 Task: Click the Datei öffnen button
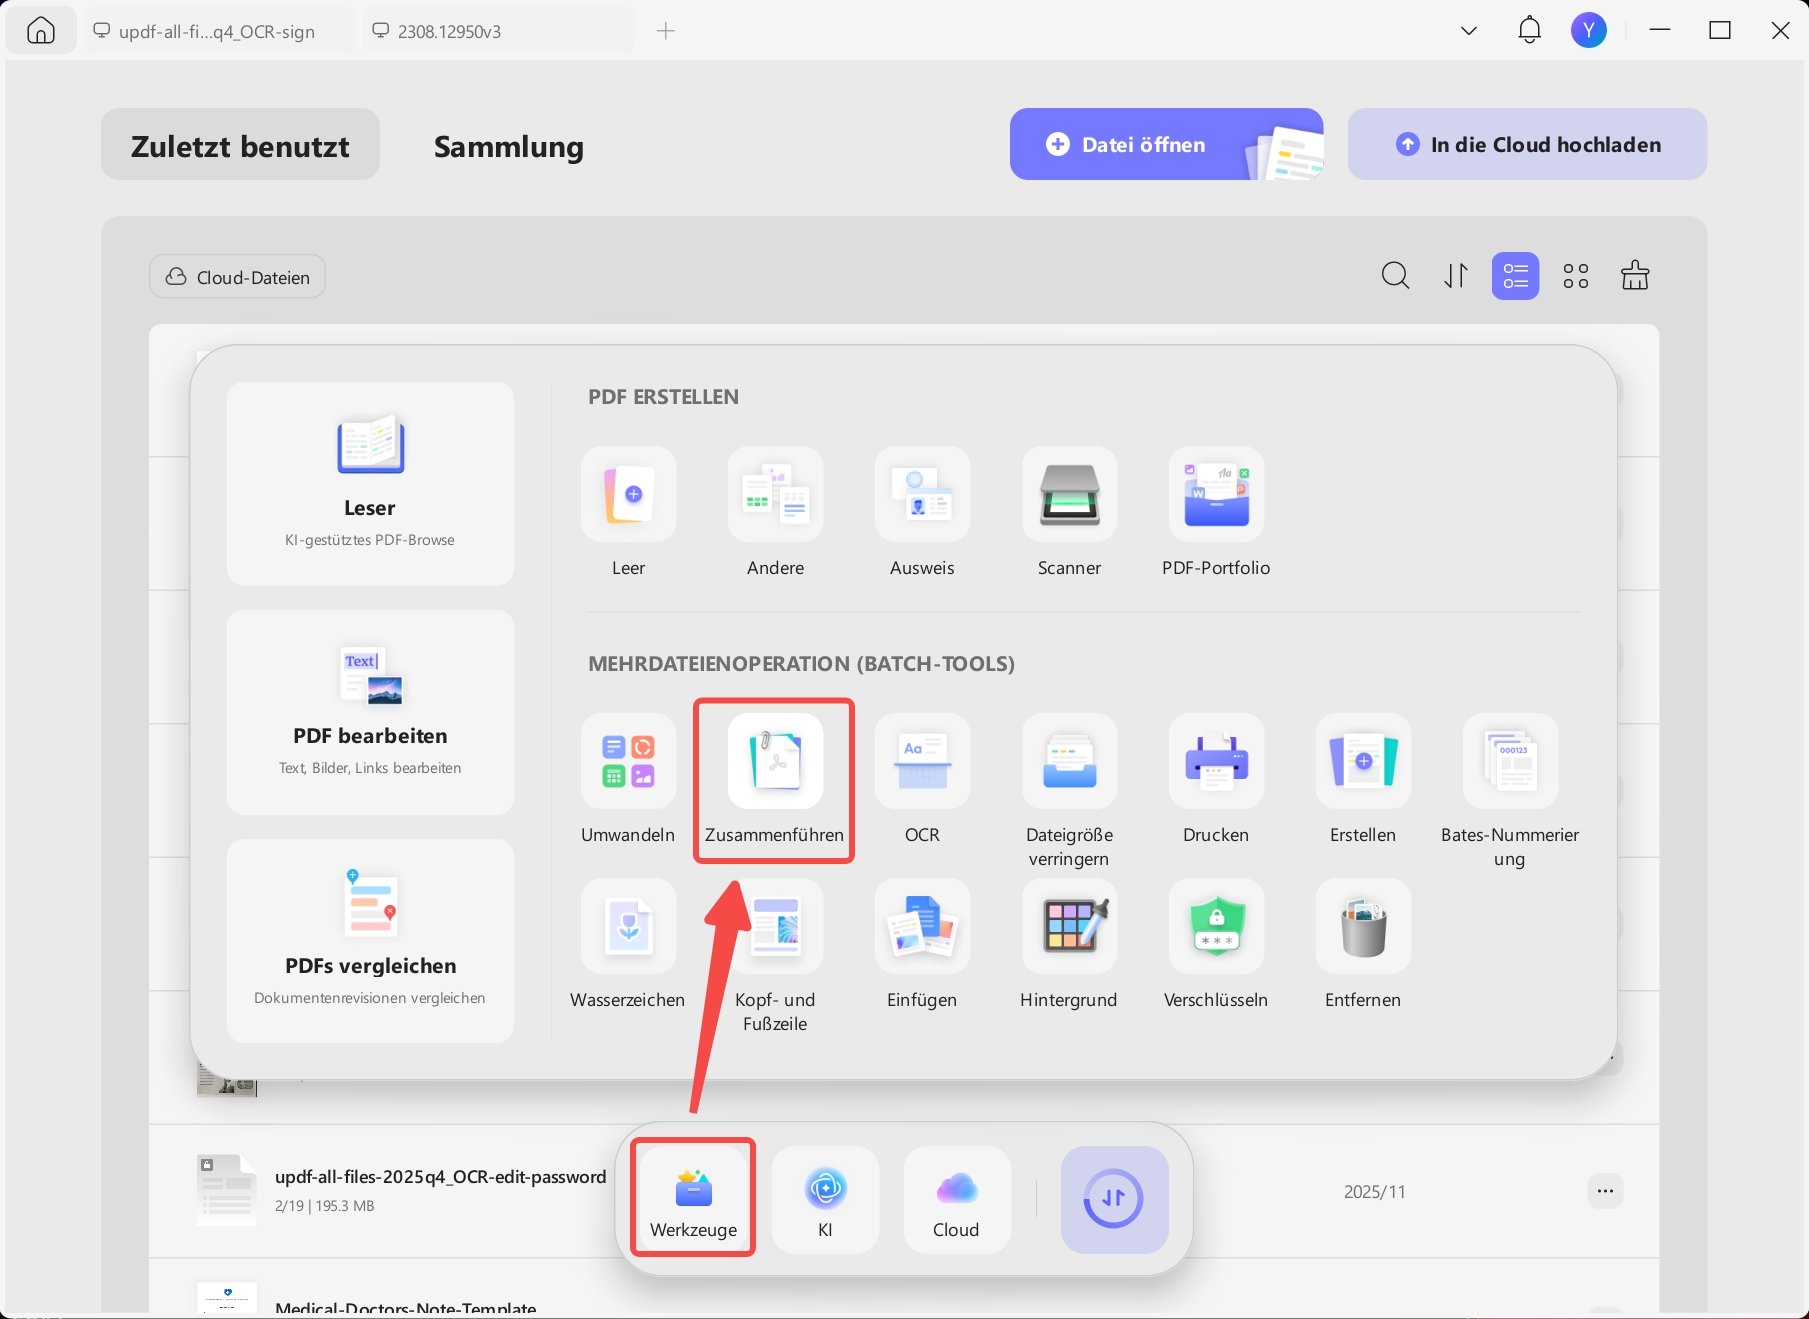click(x=1167, y=144)
